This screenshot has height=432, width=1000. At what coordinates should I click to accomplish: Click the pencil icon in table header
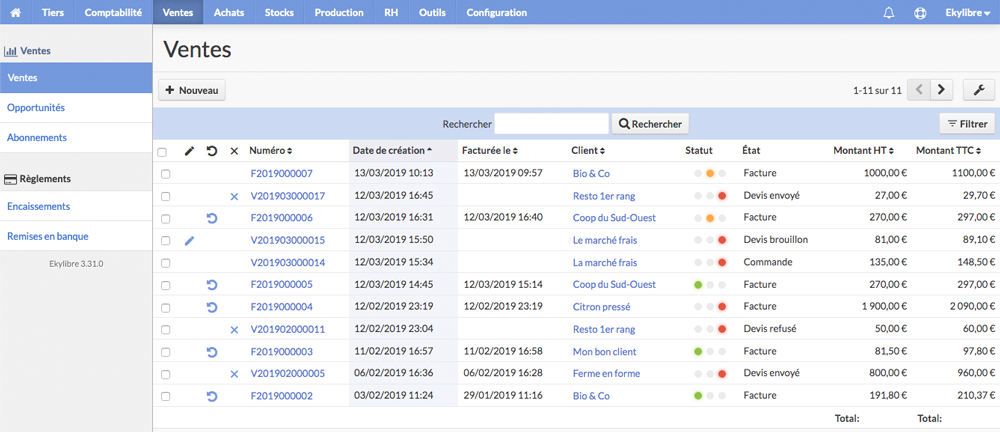[189, 151]
